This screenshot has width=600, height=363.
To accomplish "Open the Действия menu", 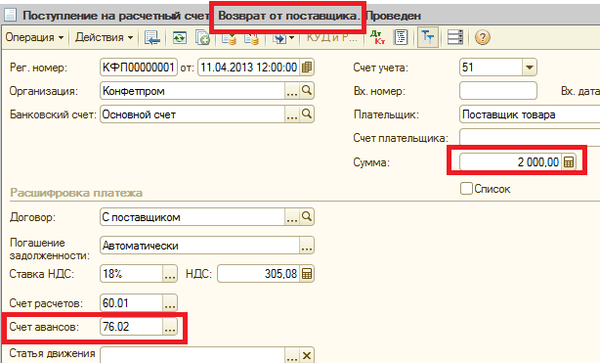I will pos(104,37).
